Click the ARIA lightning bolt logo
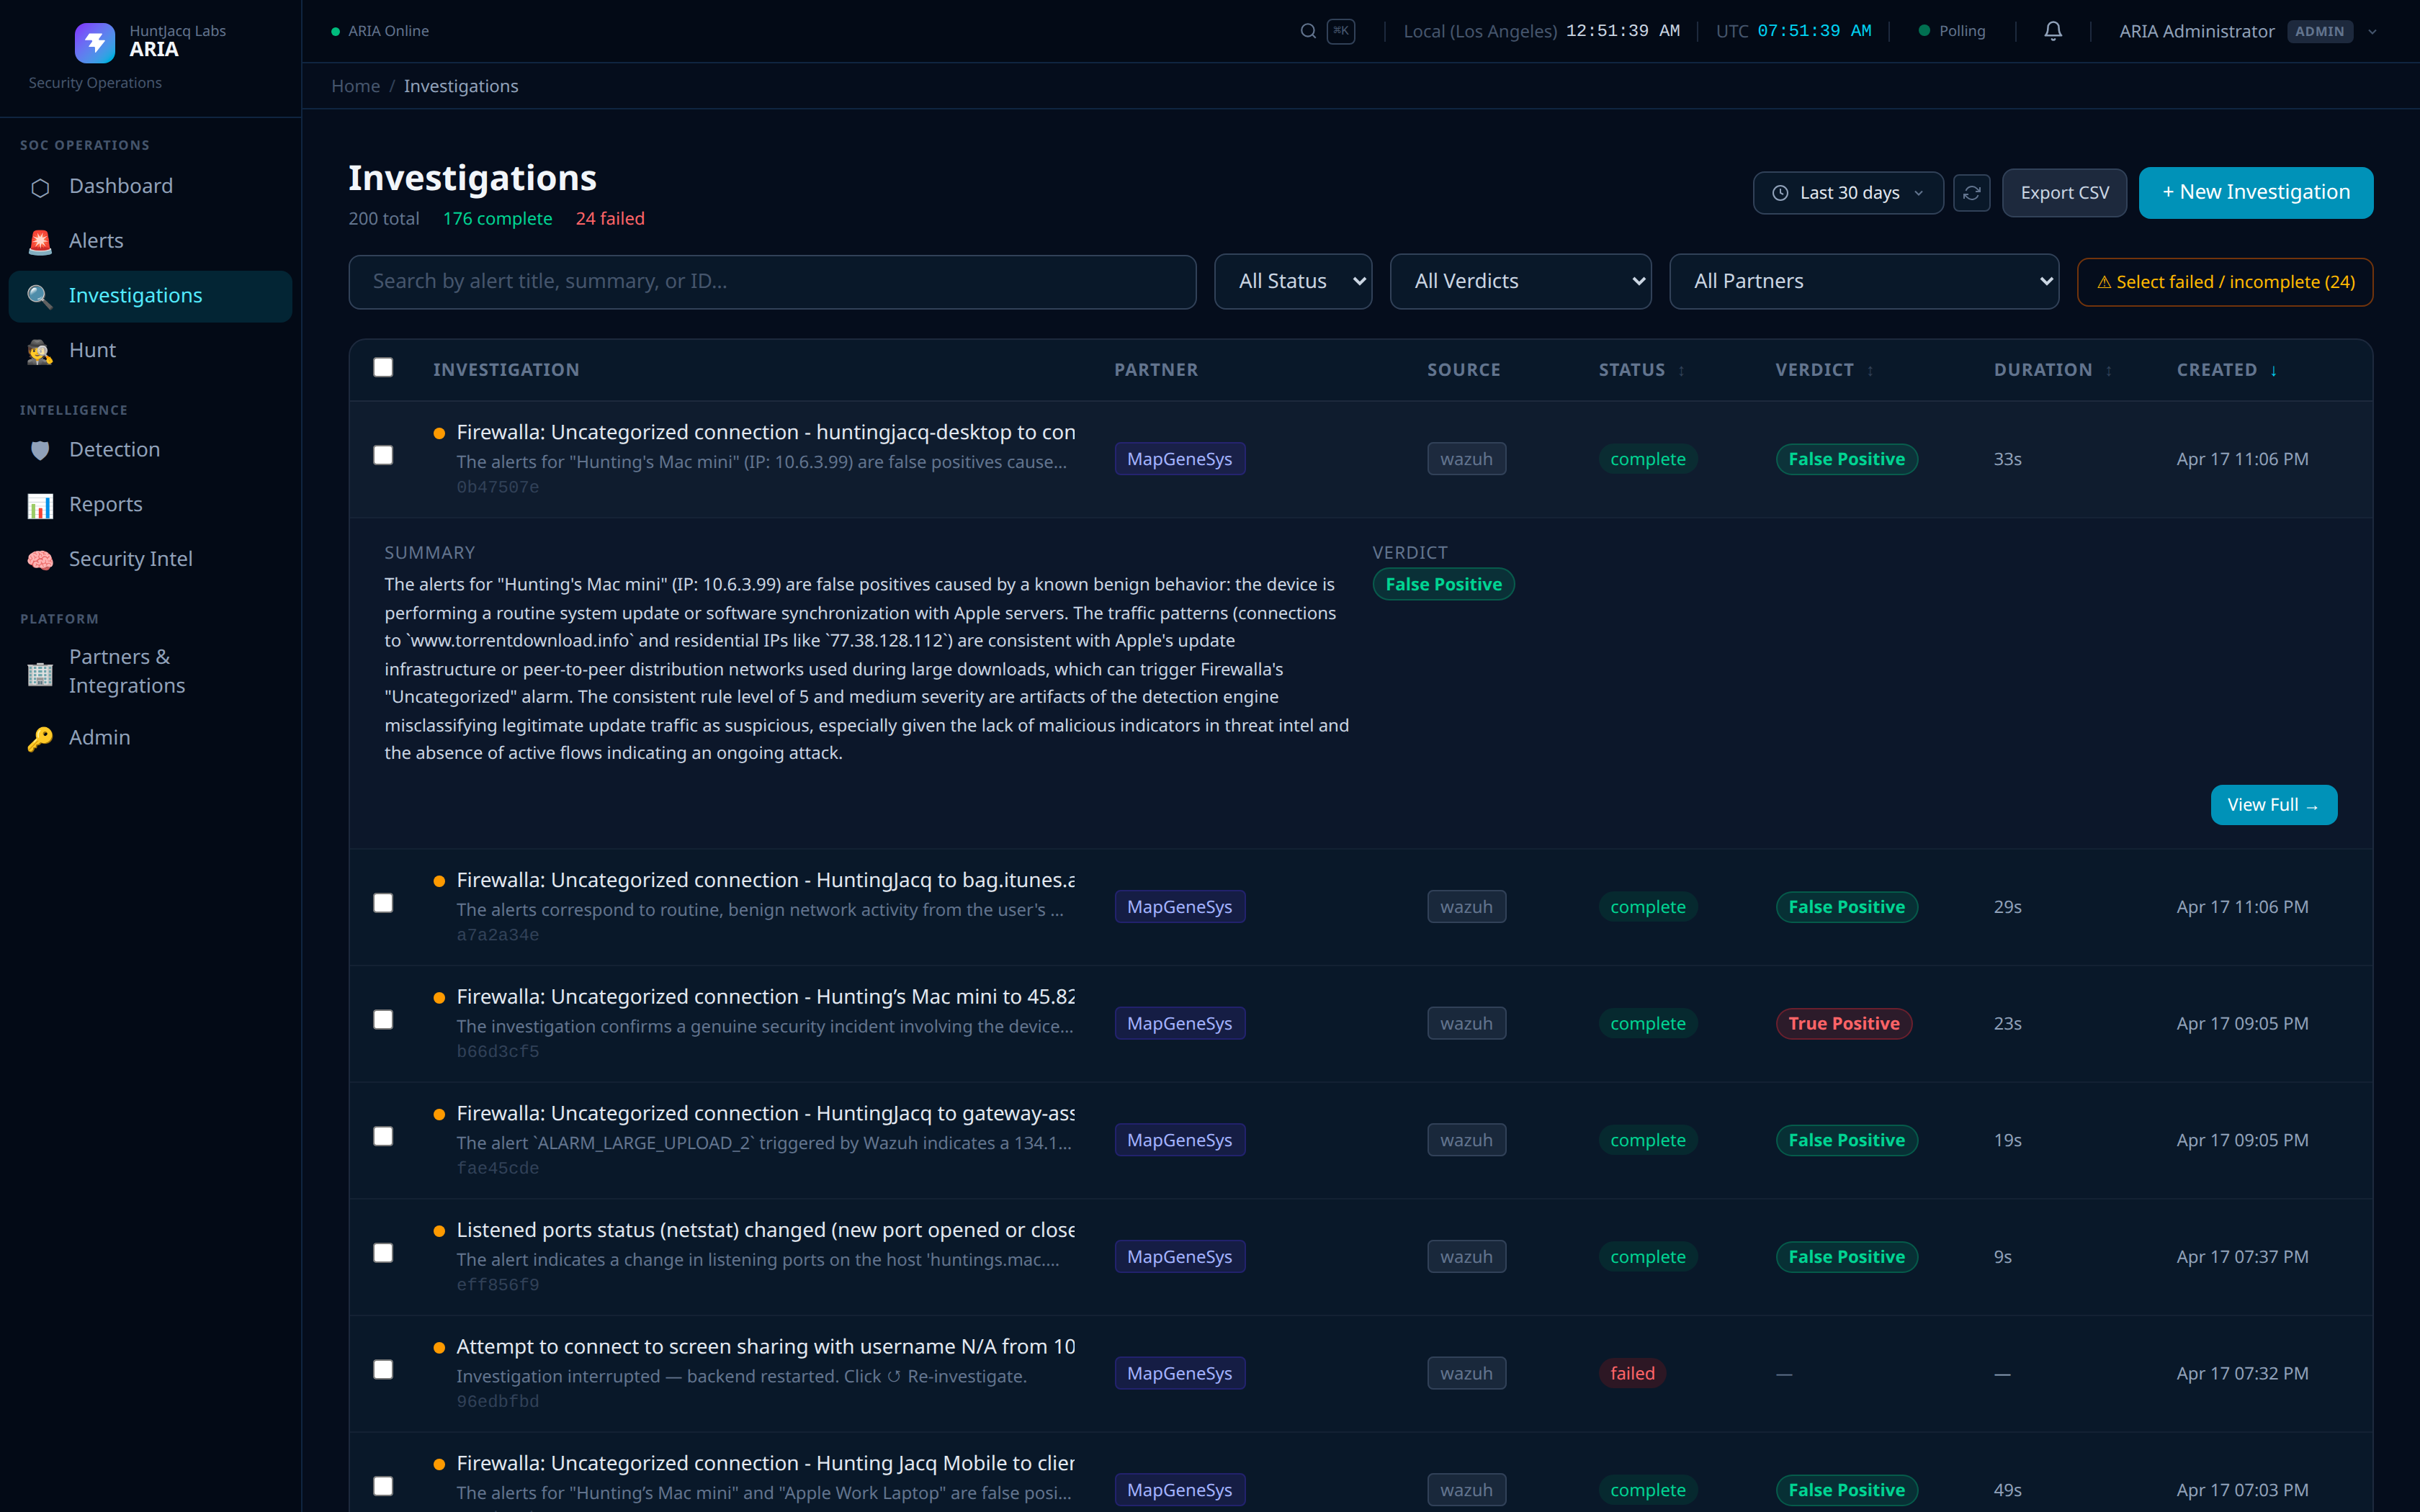 tap(95, 42)
